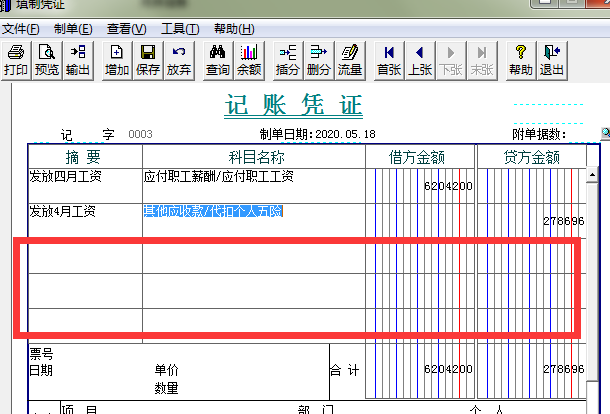The image size is (610, 414).
Task: Open the 查询 search tool
Action: [218, 61]
